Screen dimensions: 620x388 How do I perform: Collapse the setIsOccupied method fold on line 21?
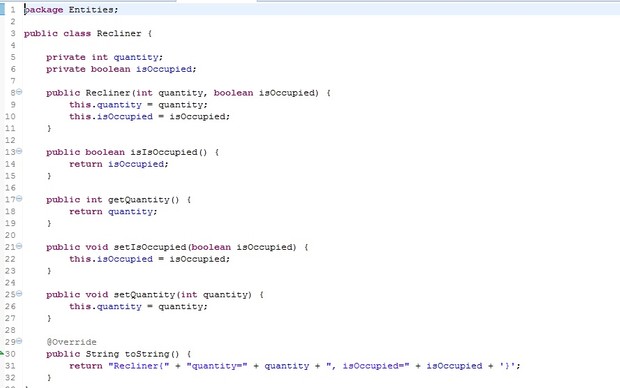19,246
